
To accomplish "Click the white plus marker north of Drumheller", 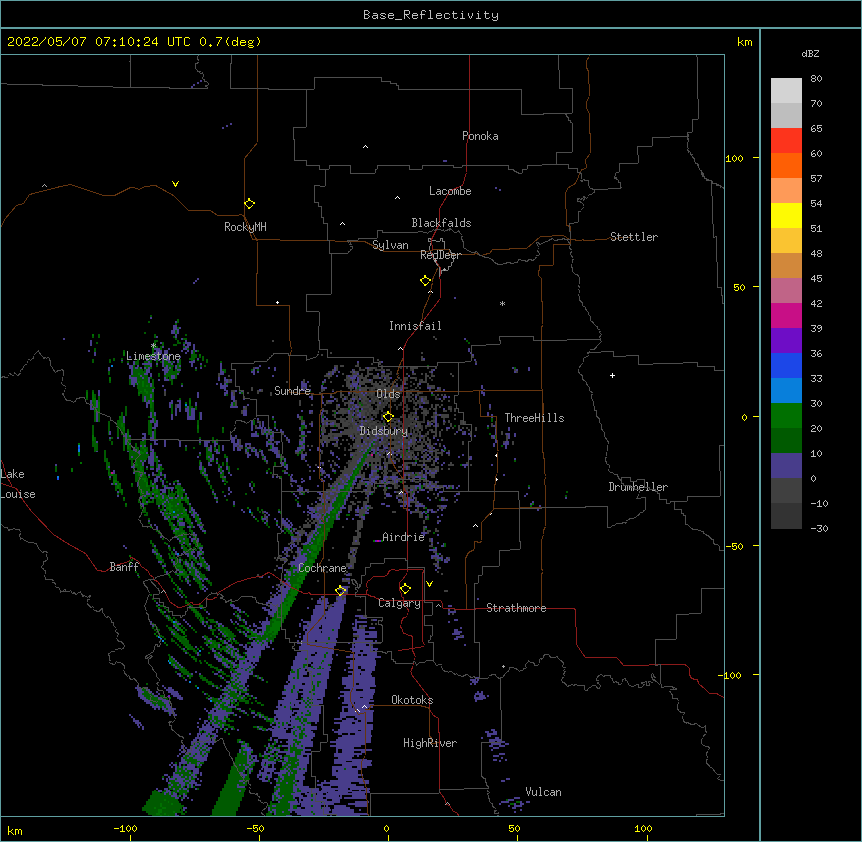I will pyautogui.click(x=612, y=375).
